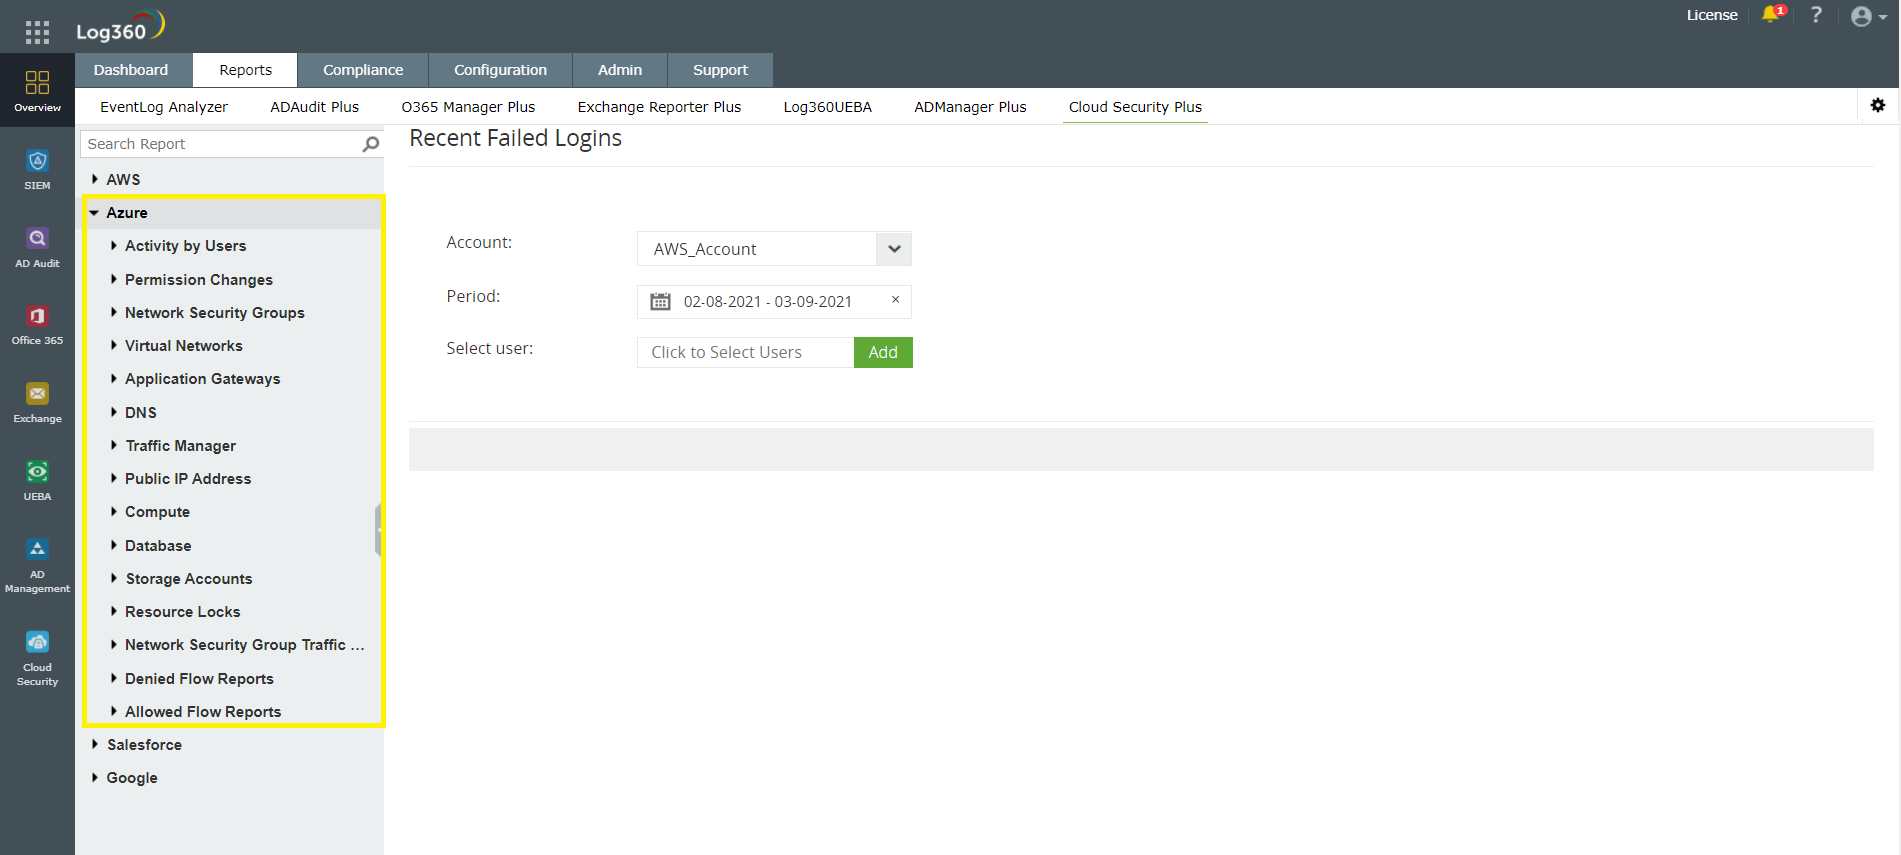Viewport: 1901px width, 855px height.
Task: Open the apps grid launcher icon
Action: 37,32
